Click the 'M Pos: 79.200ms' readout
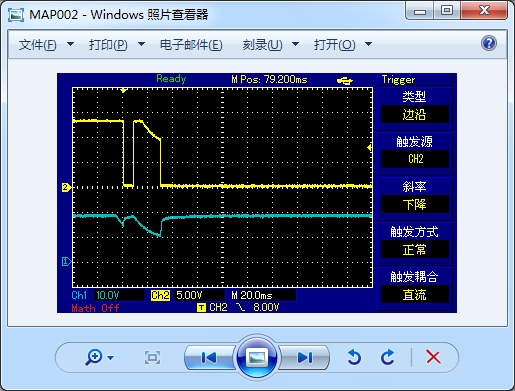The height and width of the screenshot is (391, 515). point(269,79)
